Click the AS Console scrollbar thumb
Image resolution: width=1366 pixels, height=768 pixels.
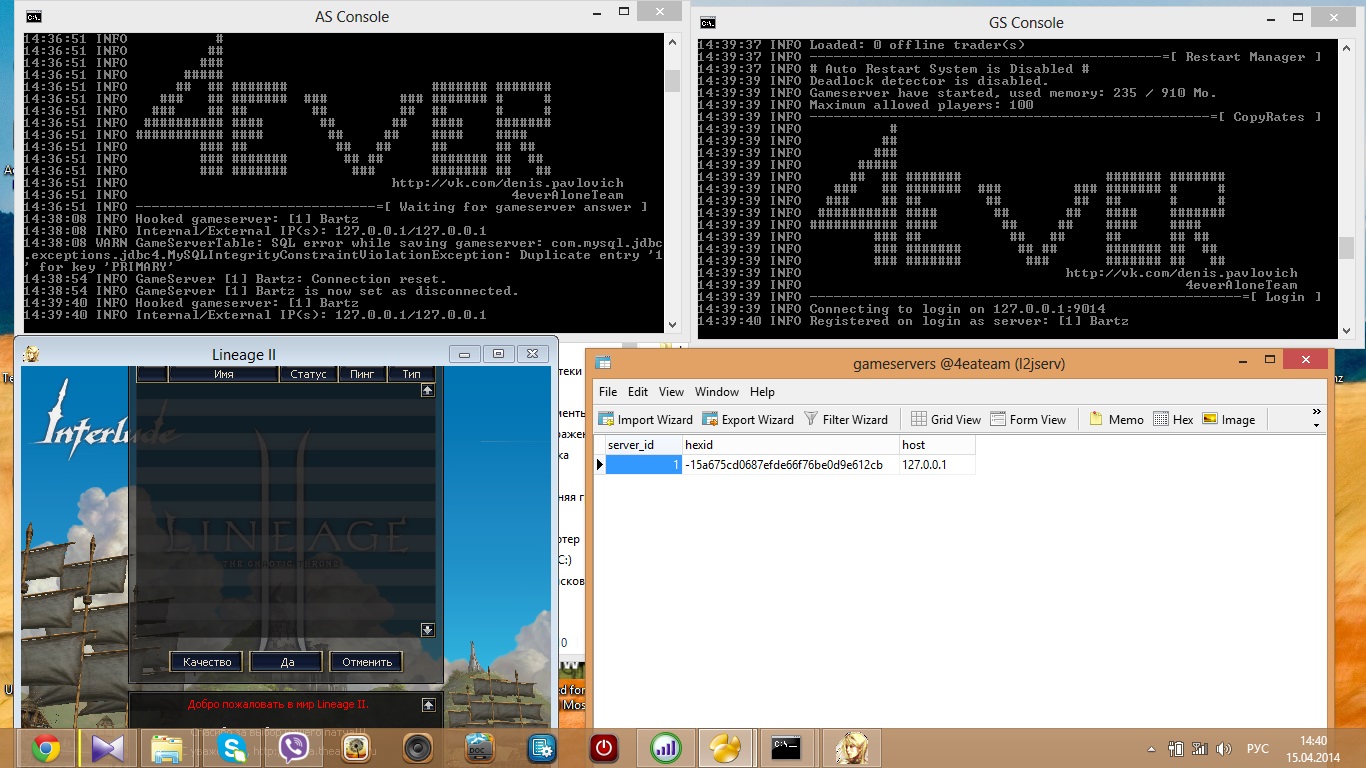(x=673, y=80)
